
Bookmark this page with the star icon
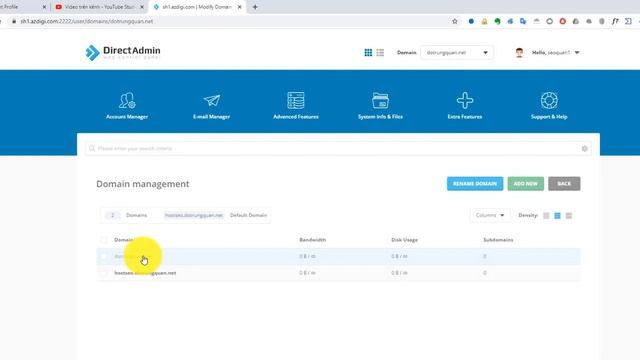pos(455,21)
